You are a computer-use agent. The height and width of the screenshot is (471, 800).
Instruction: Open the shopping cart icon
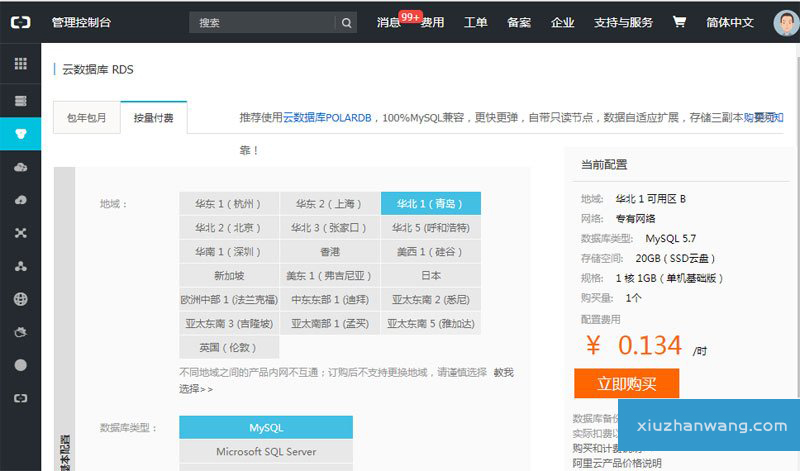coord(679,22)
